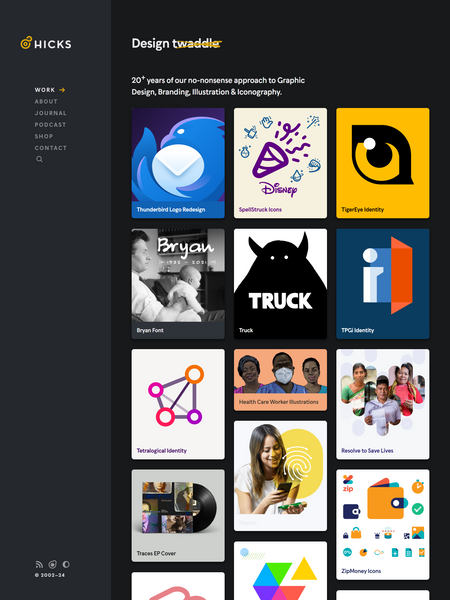Image resolution: width=450 pixels, height=600 pixels.
Task: Open the ZipMoney Icons project
Action: (x=383, y=525)
